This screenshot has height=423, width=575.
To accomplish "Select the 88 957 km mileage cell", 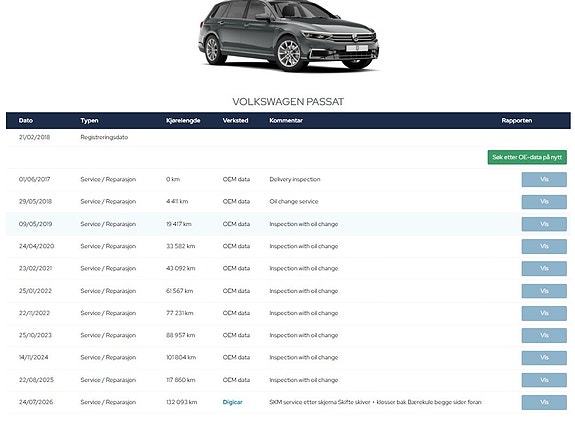I will pyautogui.click(x=180, y=335).
